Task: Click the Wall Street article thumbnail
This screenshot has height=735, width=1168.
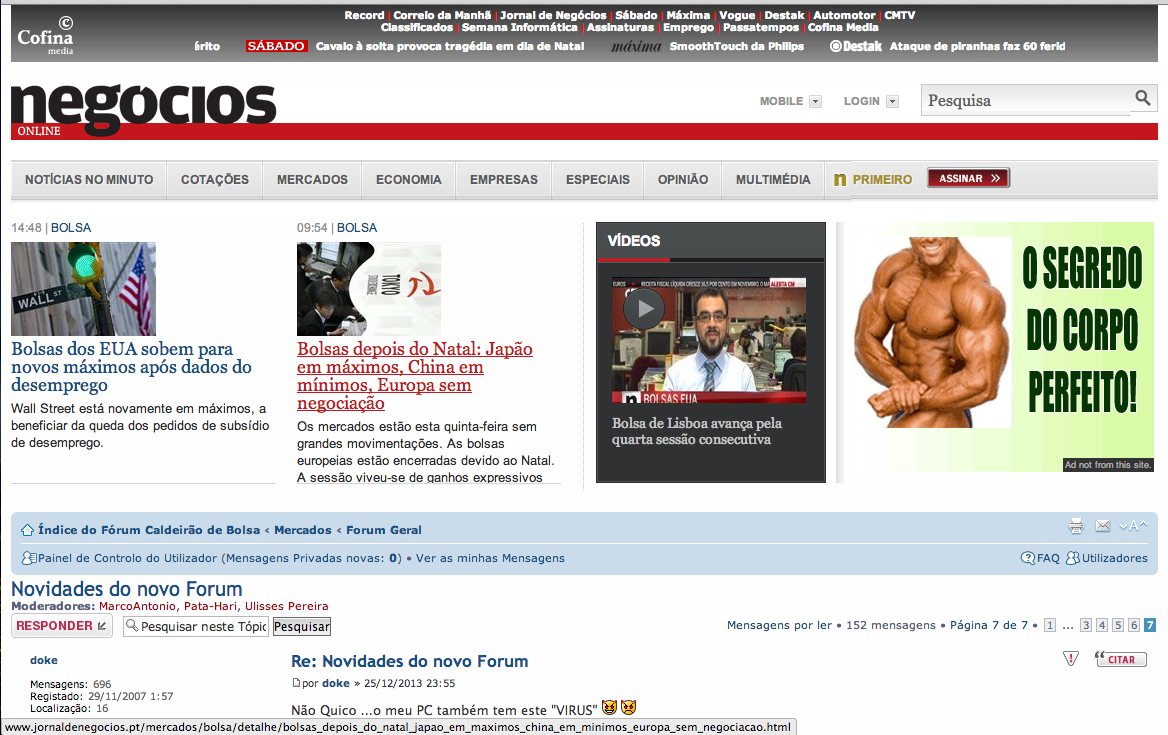Action: [x=83, y=289]
